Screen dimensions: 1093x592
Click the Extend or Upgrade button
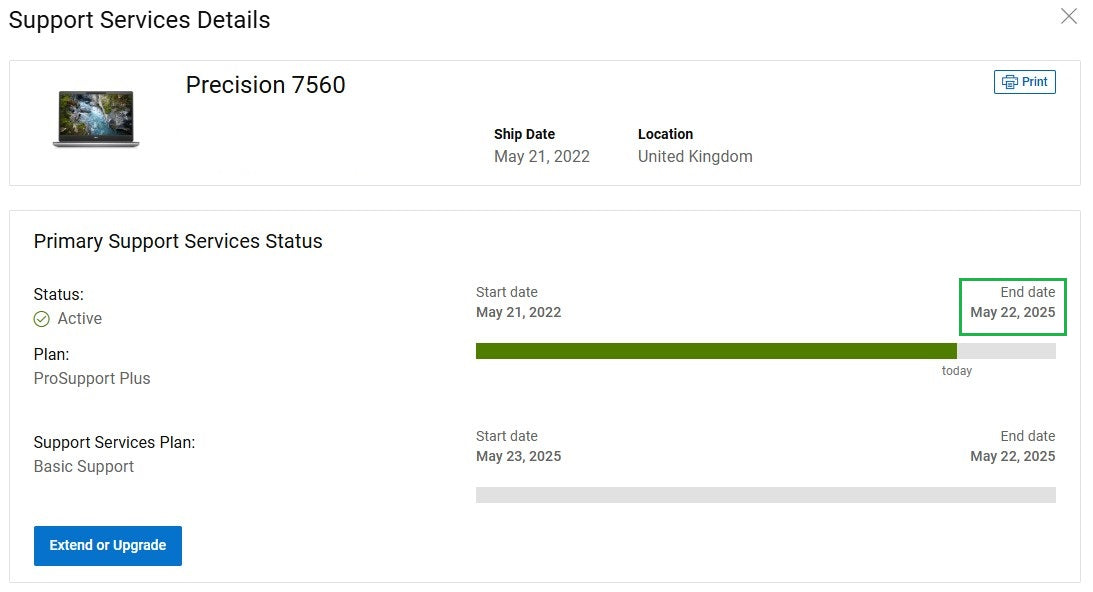pyautogui.click(x=108, y=545)
